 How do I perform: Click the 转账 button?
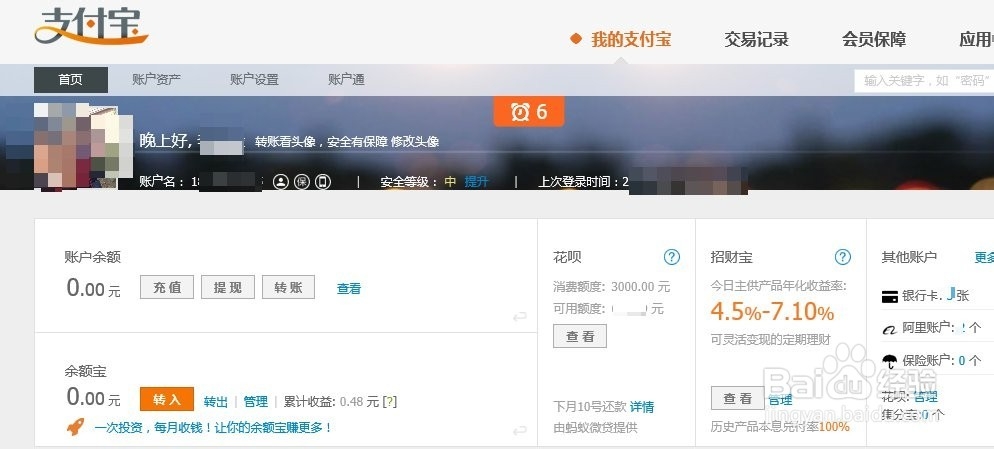288,287
